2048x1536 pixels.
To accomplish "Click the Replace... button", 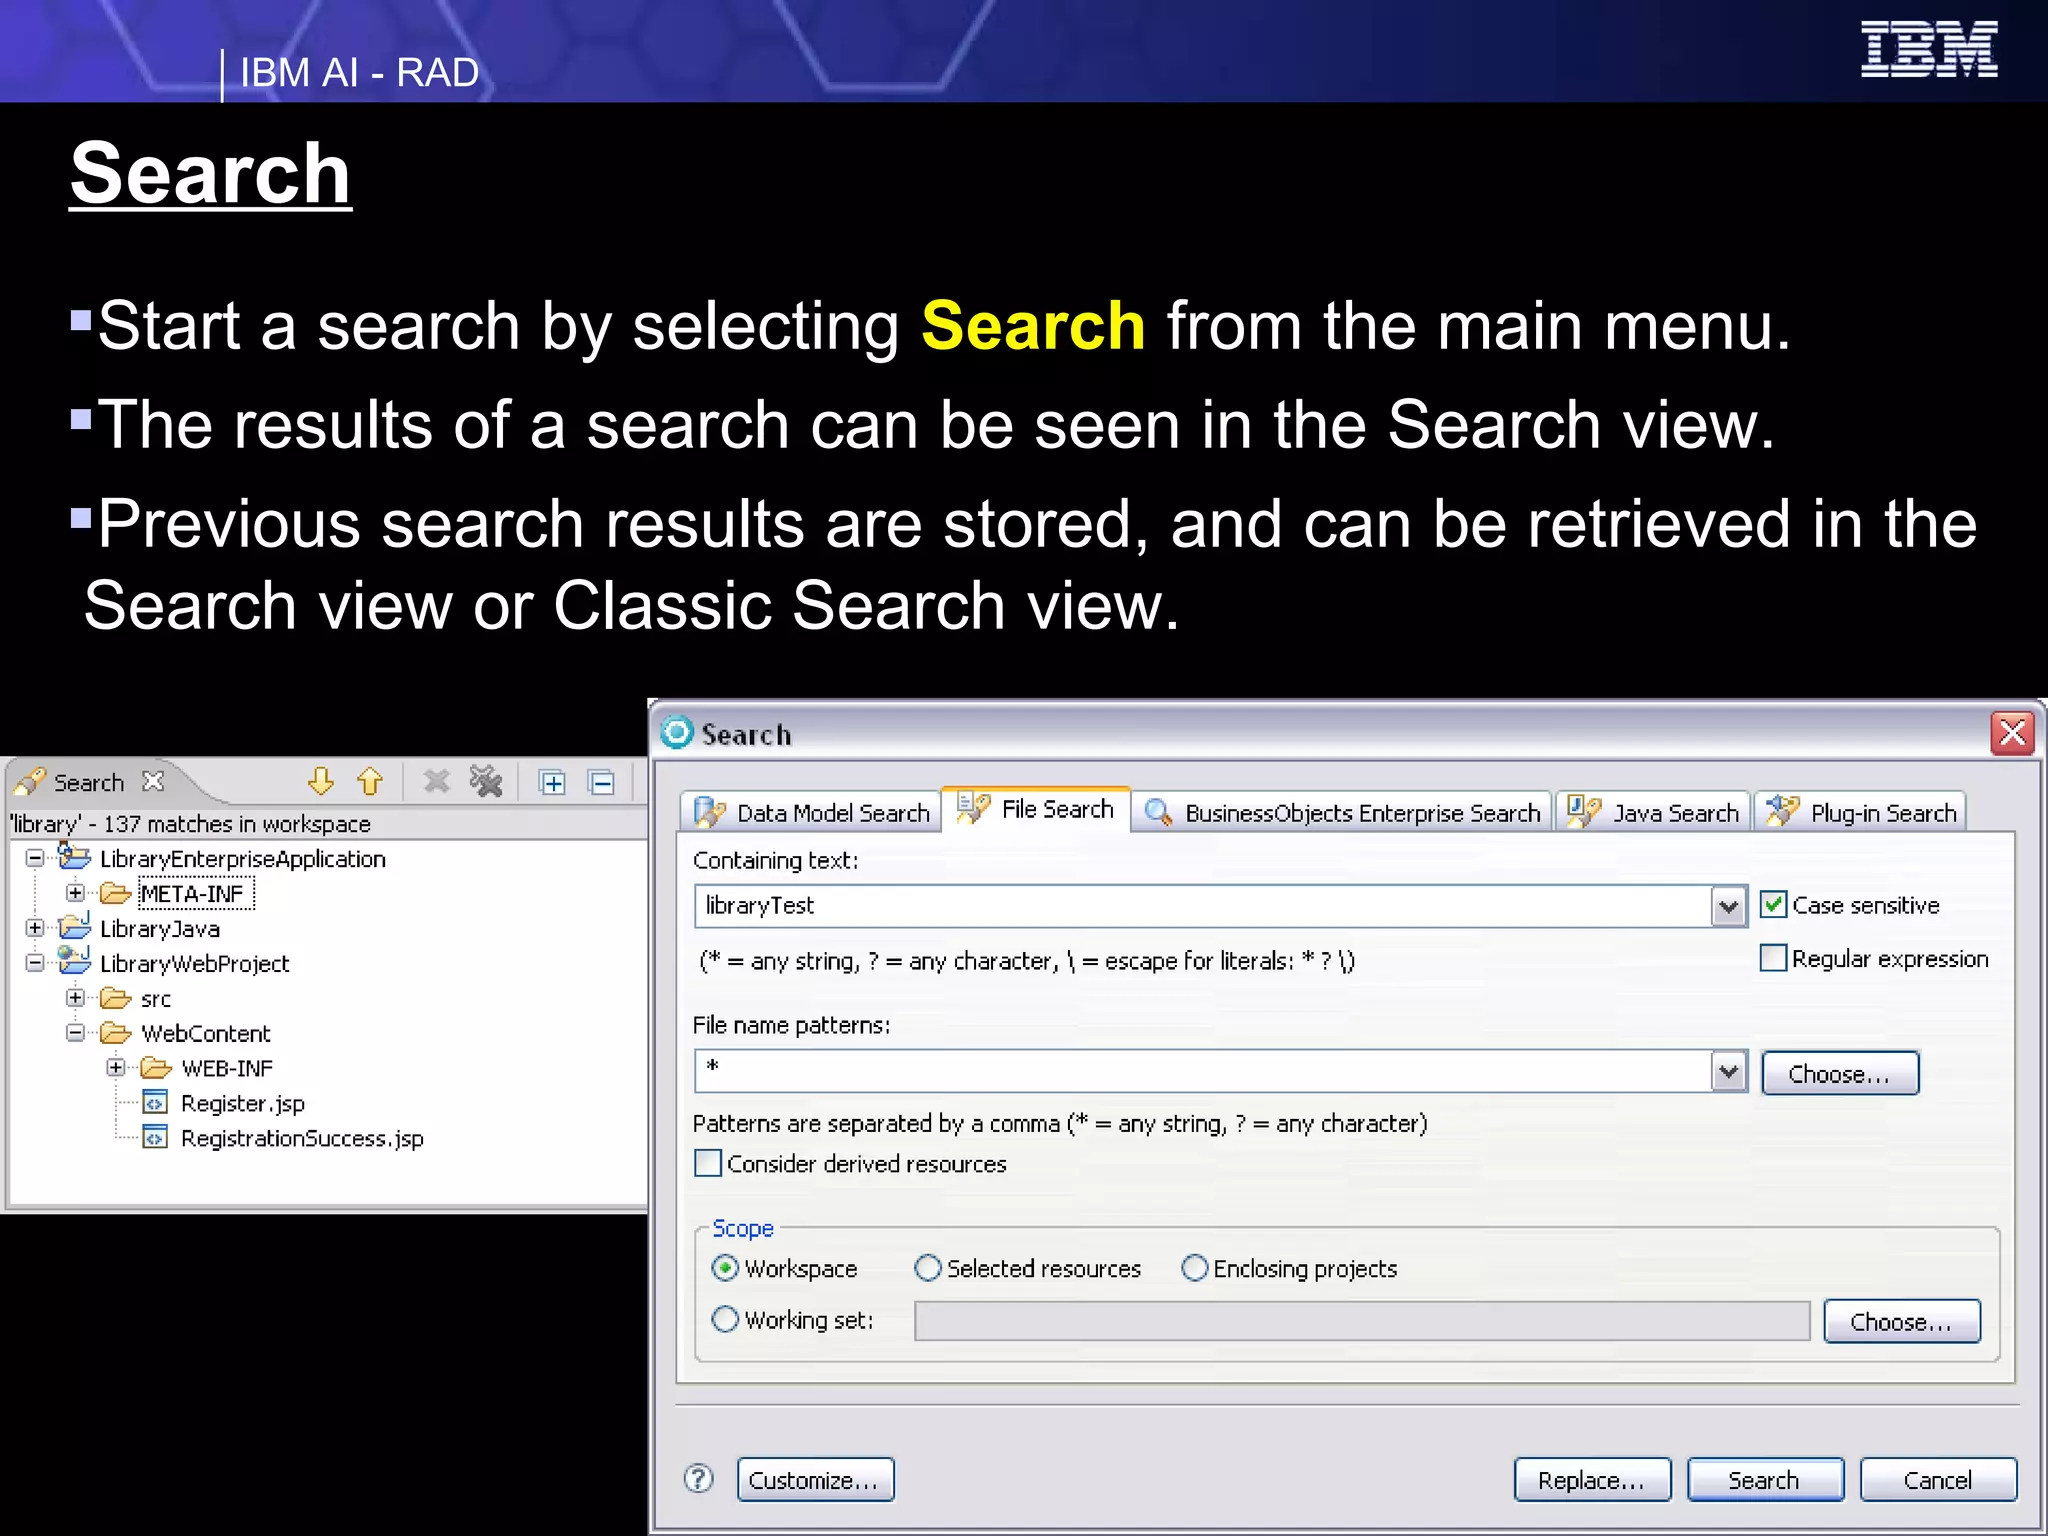I will [1592, 1479].
